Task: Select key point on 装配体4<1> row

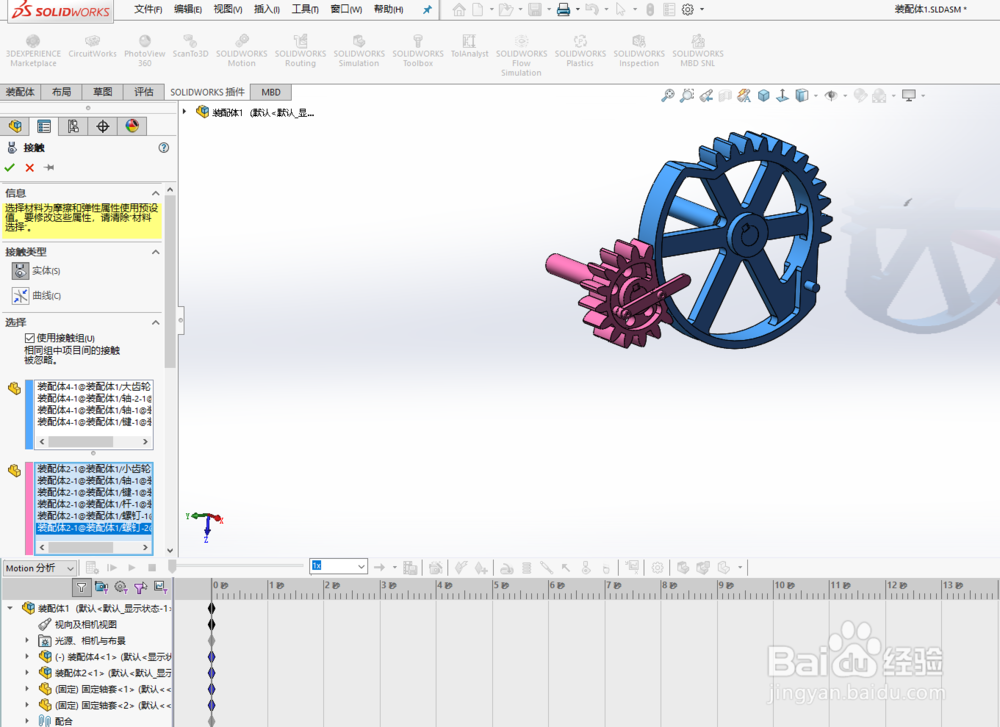Action: pyautogui.click(x=212, y=656)
